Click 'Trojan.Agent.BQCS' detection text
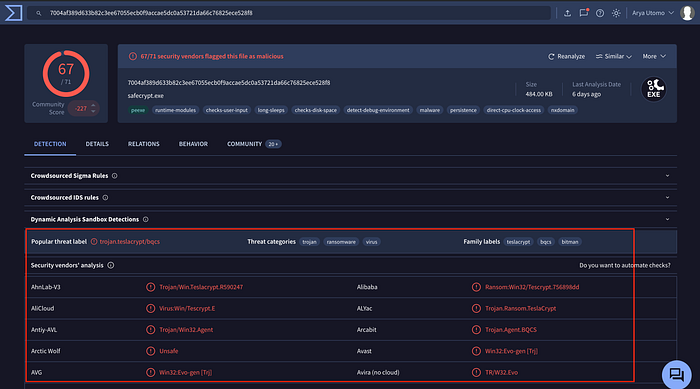 (x=511, y=330)
